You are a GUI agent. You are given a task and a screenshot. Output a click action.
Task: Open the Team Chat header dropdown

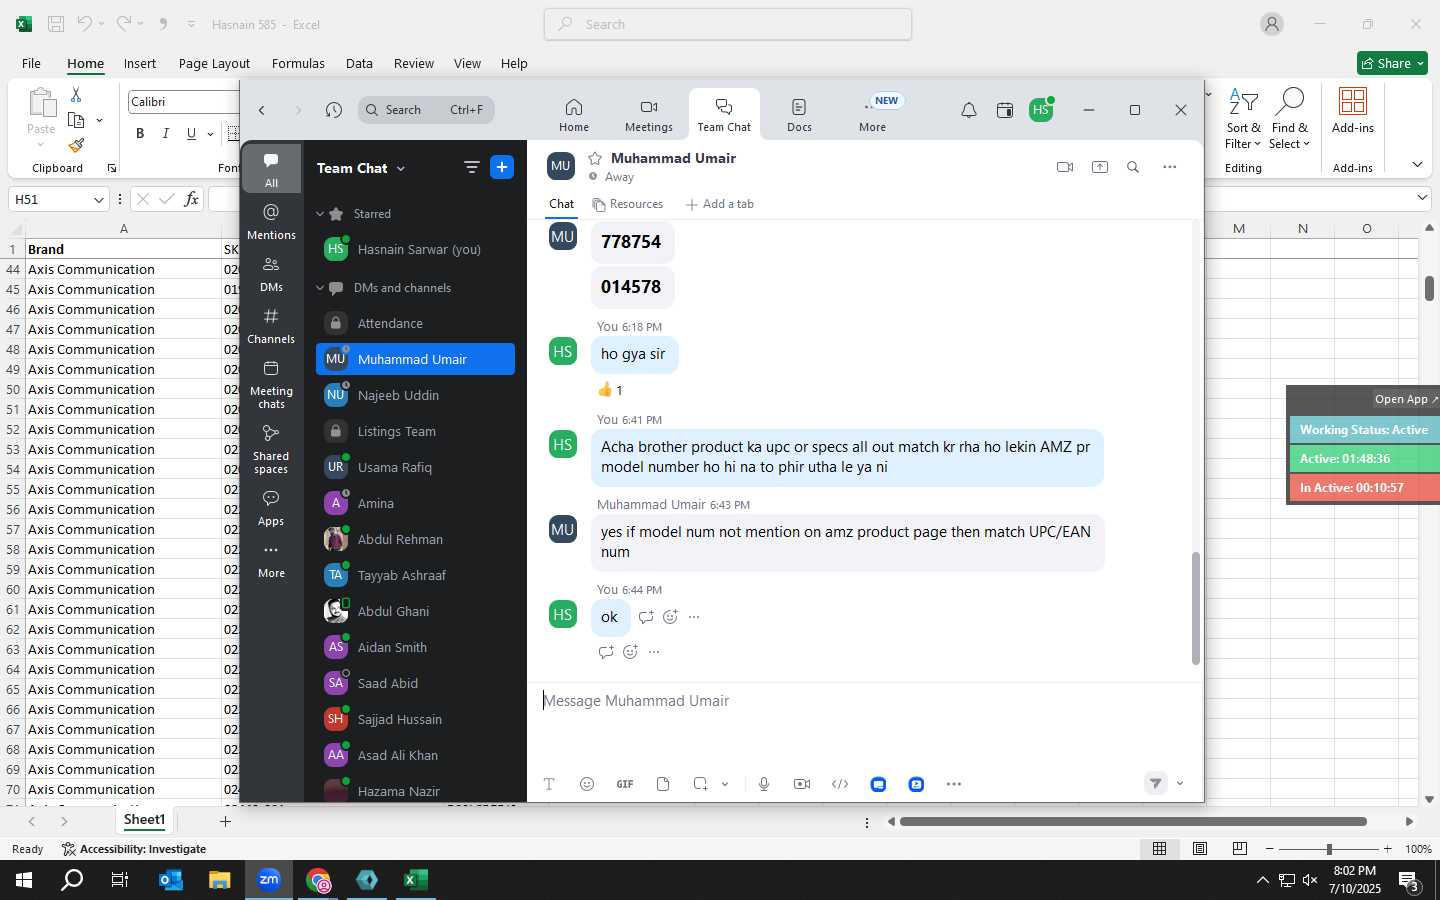(x=401, y=168)
